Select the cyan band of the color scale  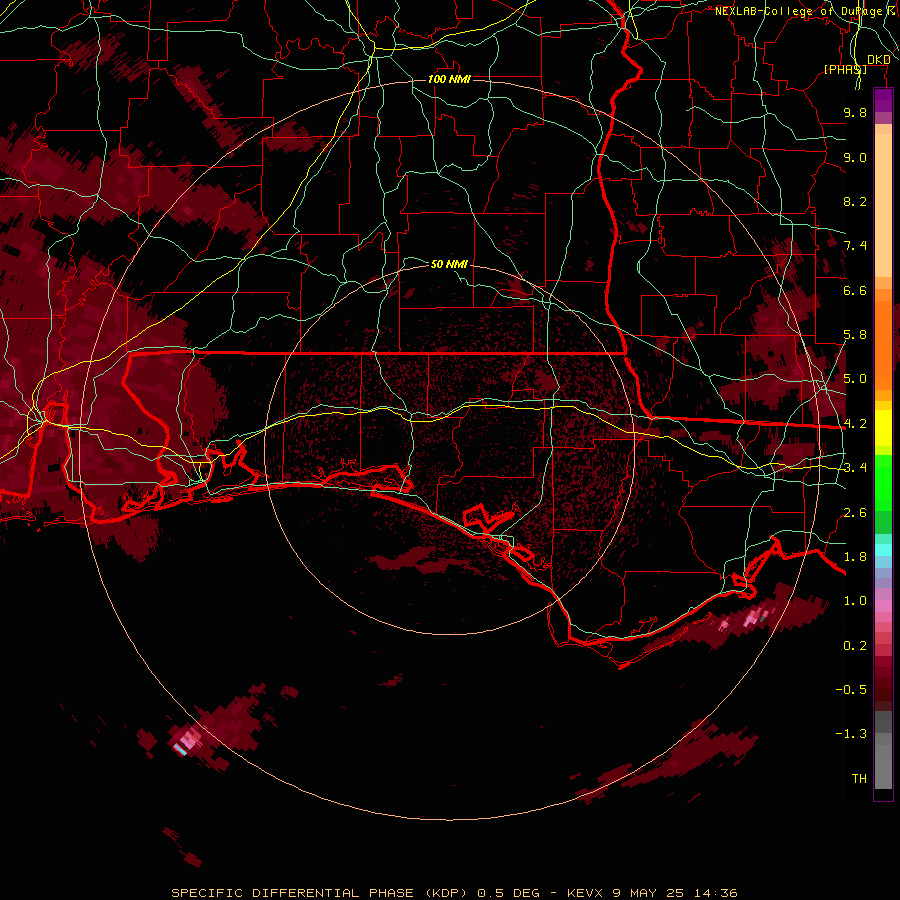click(883, 550)
